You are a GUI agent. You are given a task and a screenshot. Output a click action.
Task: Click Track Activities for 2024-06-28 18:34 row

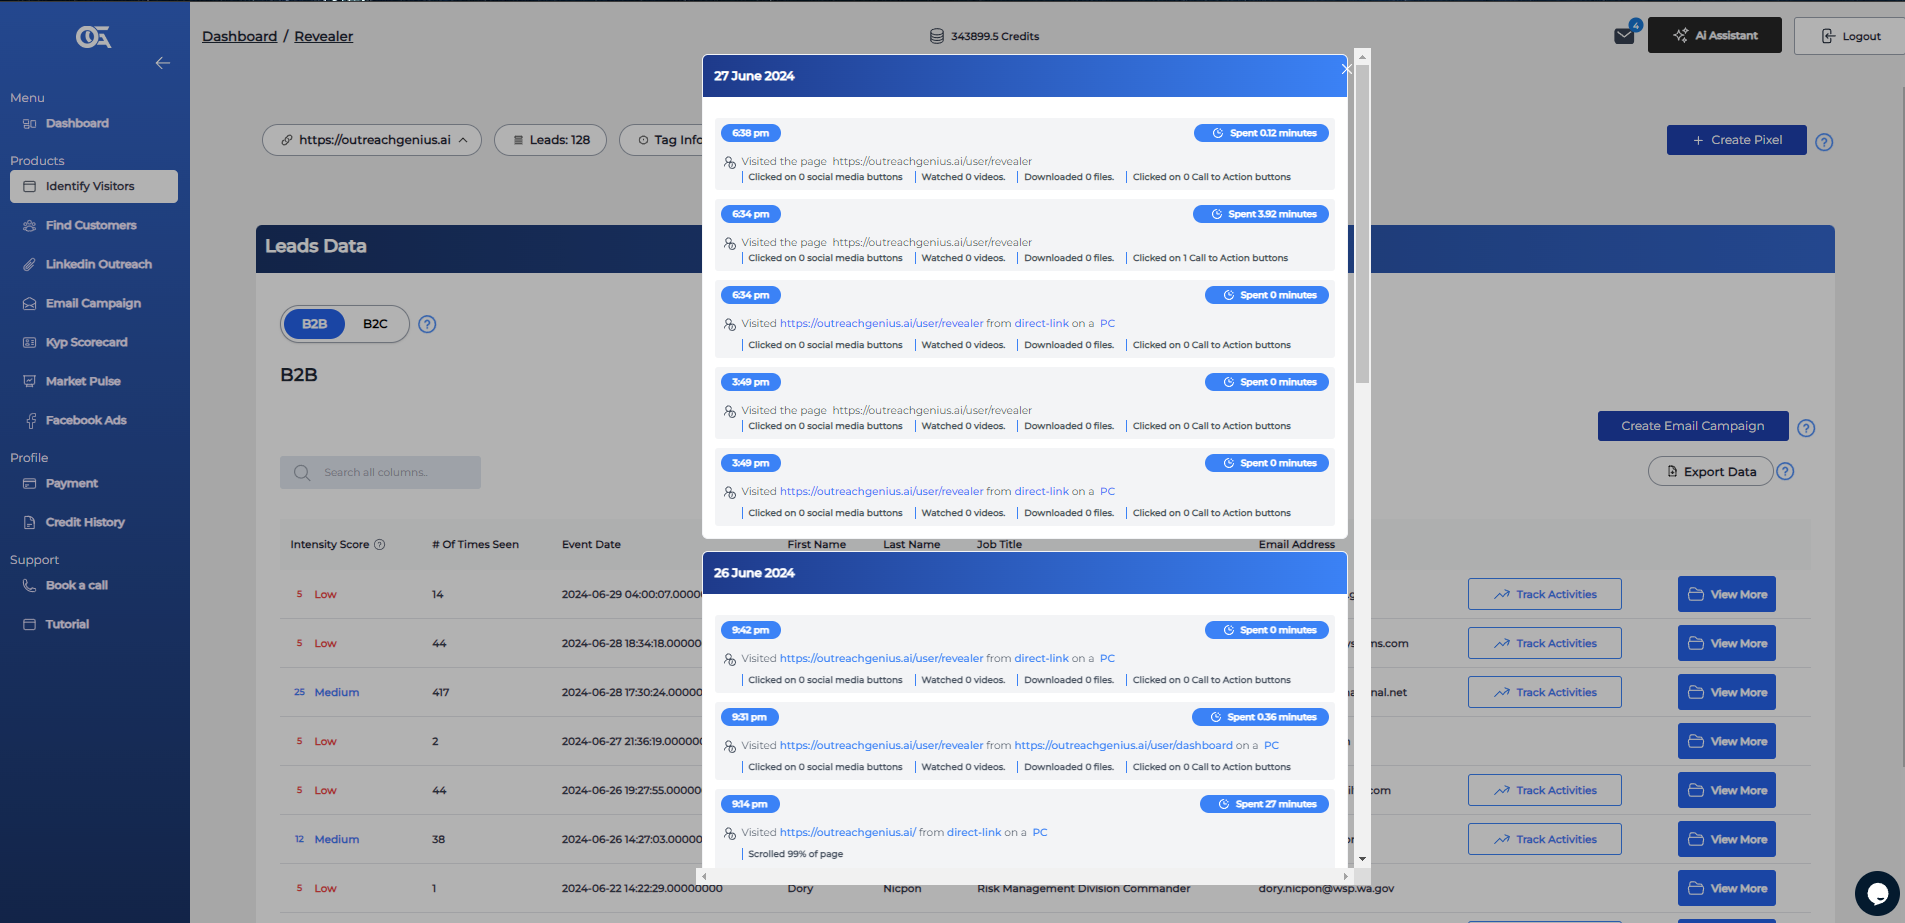1545,643
